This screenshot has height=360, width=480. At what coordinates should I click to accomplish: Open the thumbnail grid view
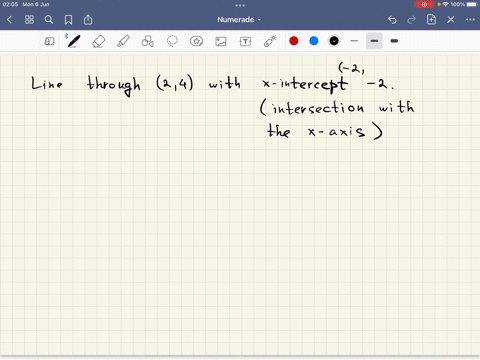tap(29, 20)
